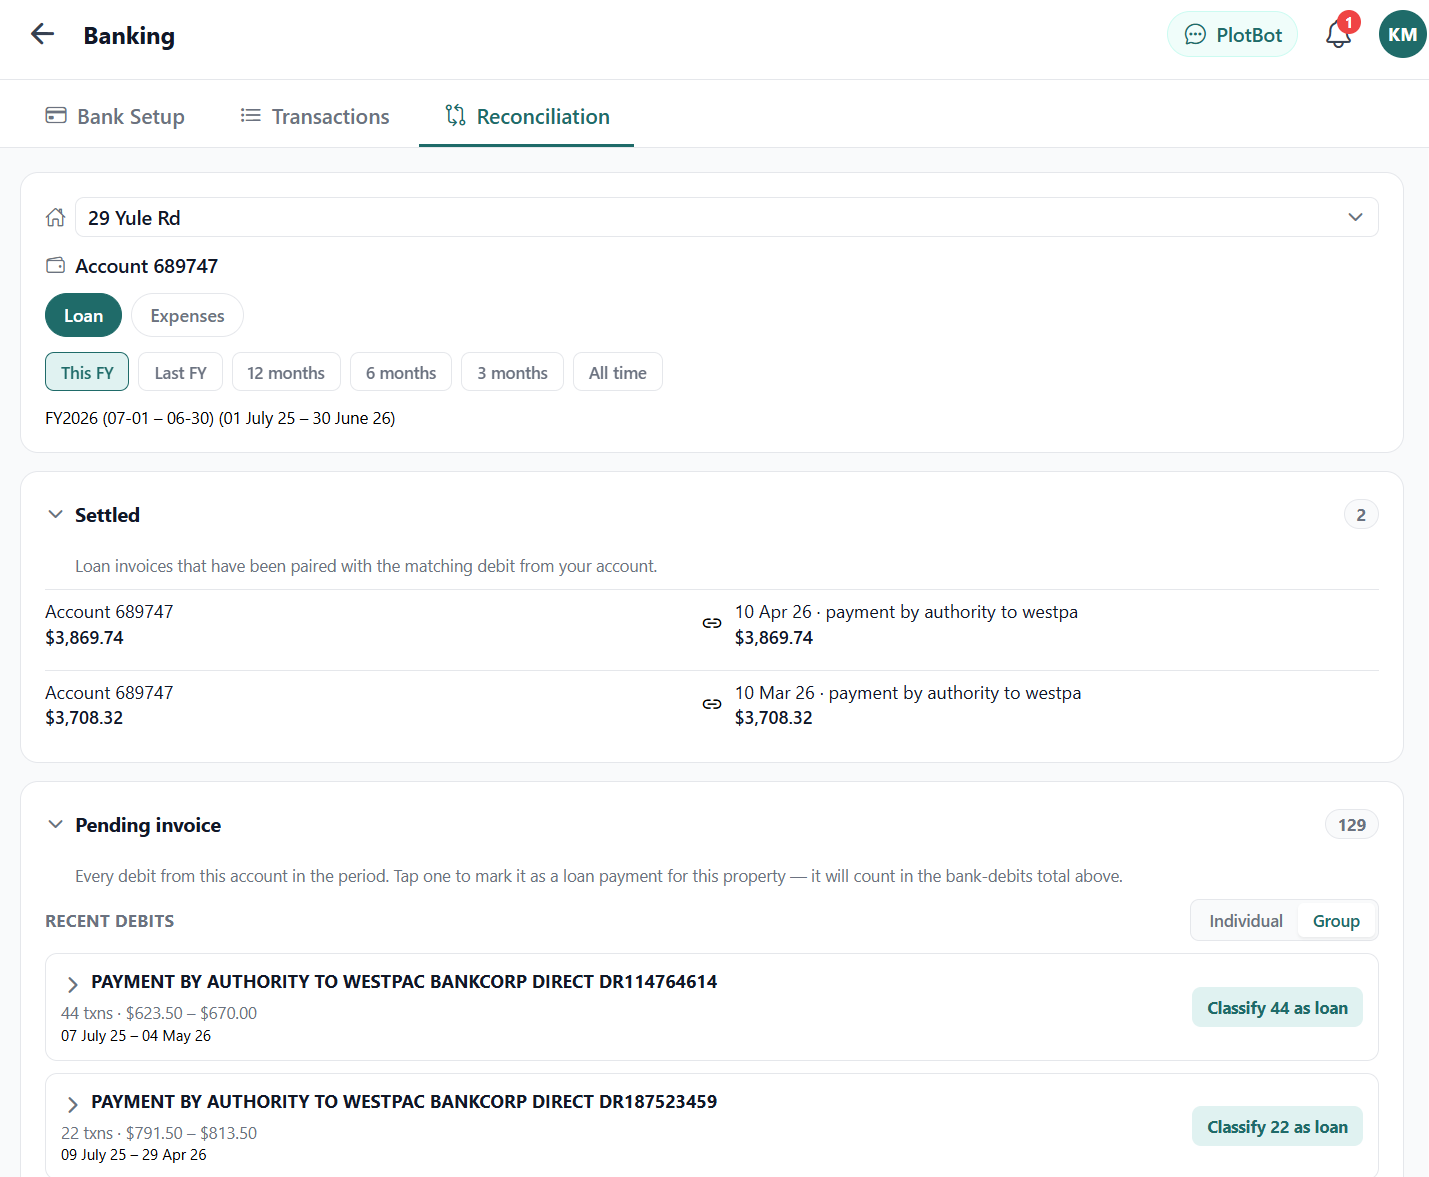Switch to the Transactions tab
The image size is (1429, 1177).
point(315,116)
